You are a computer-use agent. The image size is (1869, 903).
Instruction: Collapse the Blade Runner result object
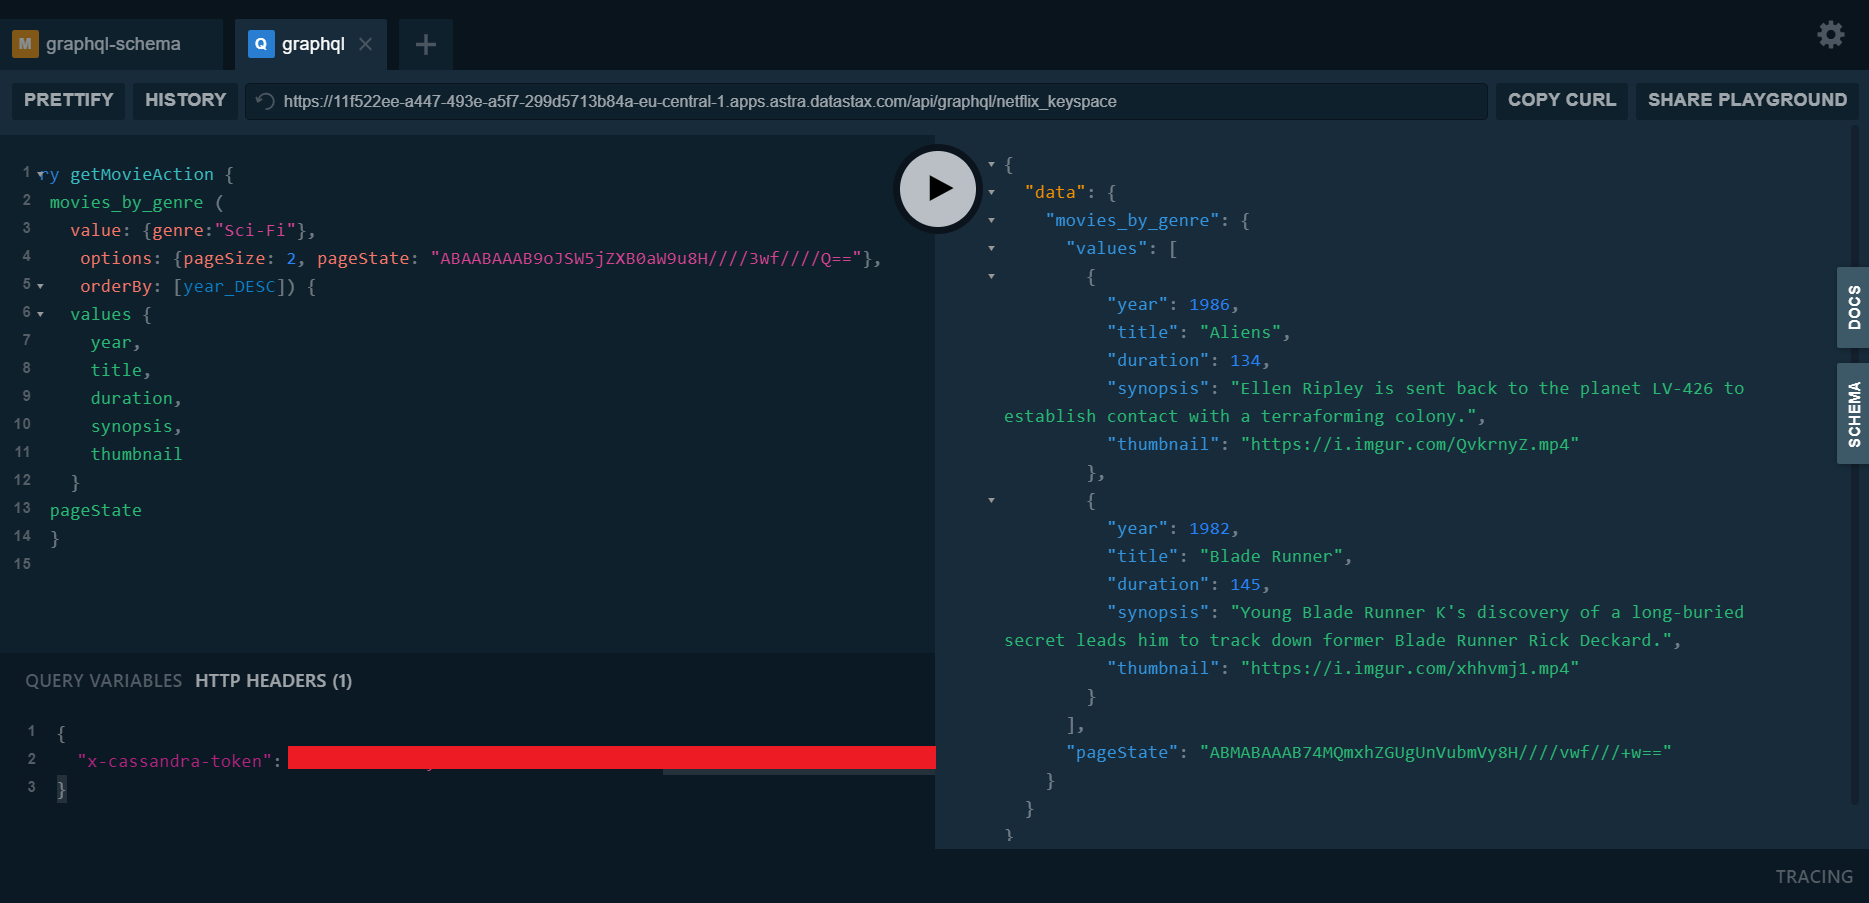pyautogui.click(x=991, y=500)
